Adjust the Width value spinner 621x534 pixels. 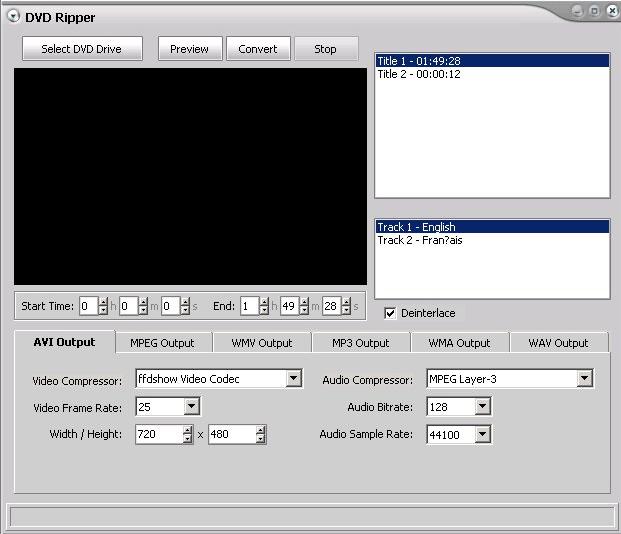(x=188, y=434)
